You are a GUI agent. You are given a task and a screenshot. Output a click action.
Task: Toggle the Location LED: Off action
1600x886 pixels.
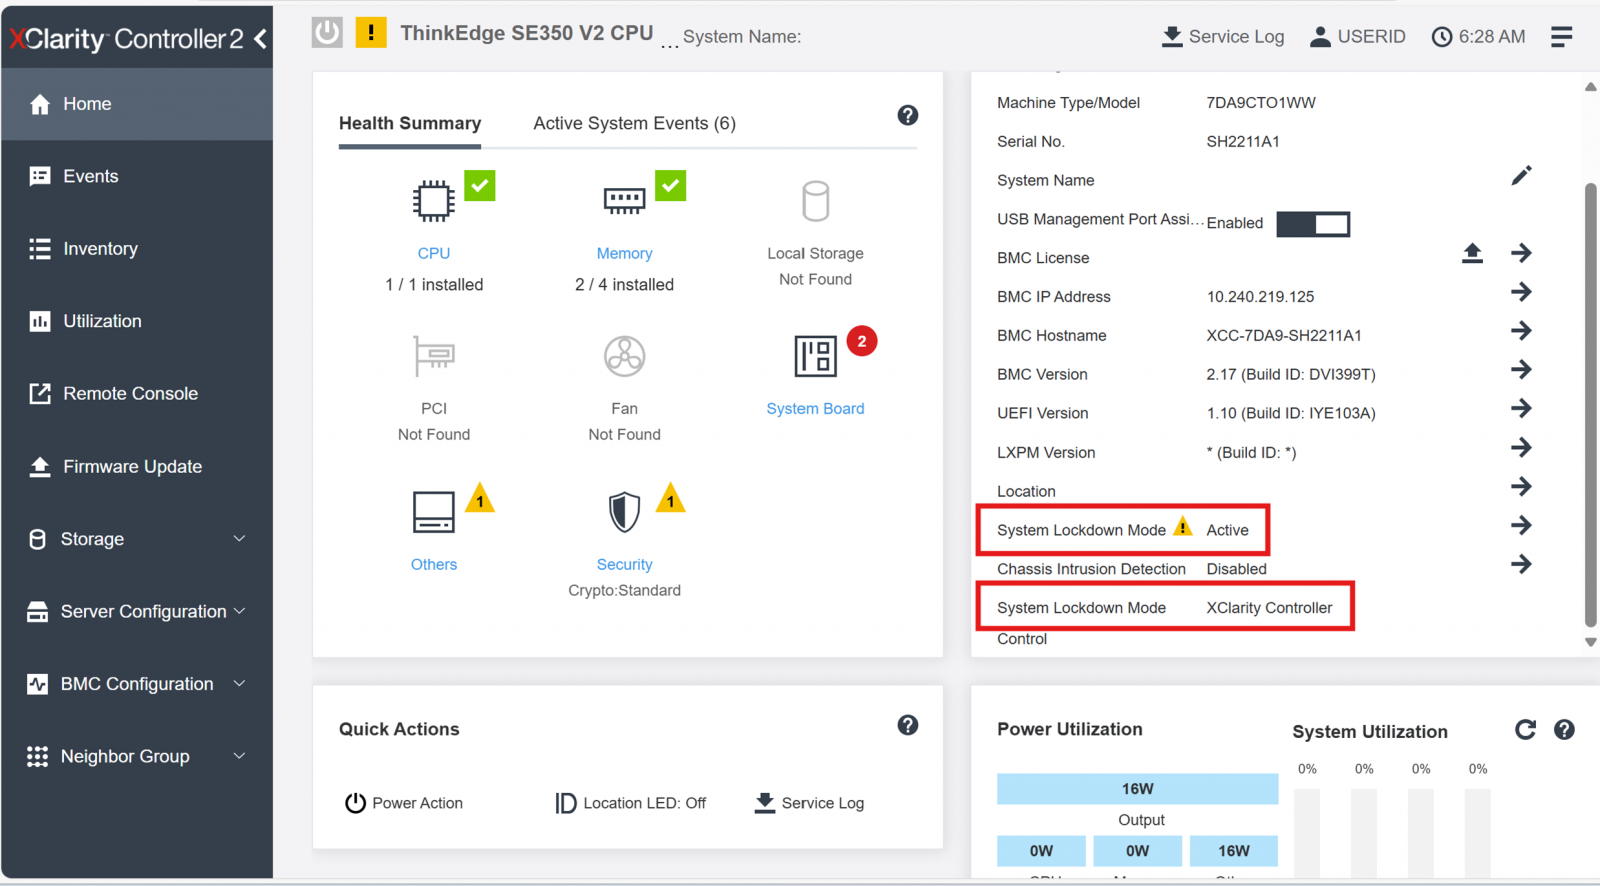coord(630,803)
